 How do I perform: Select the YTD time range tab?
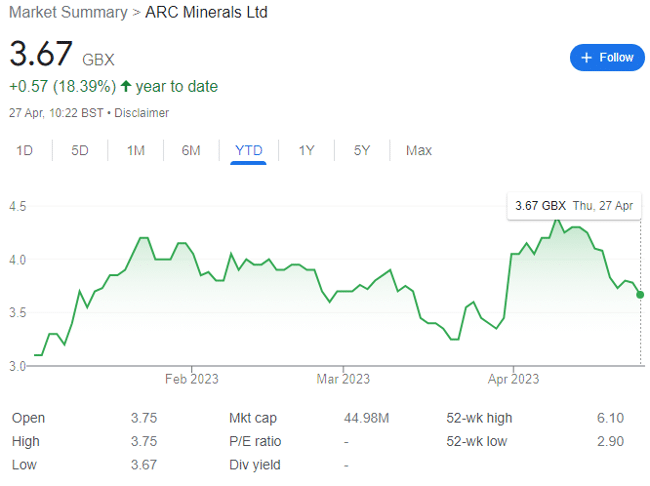point(249,150)
